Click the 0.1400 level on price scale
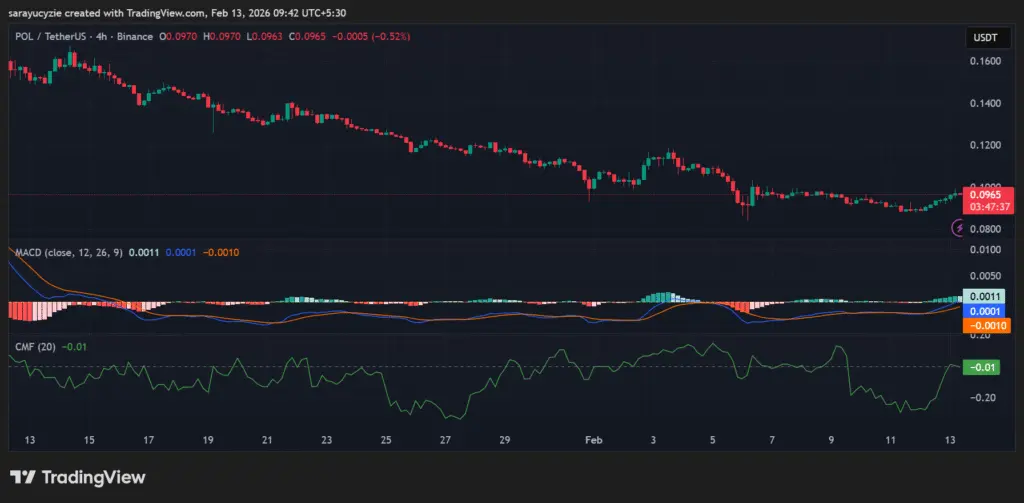Image resolution: width=1024 pixels, height=503 pixels. coord(984,104)
